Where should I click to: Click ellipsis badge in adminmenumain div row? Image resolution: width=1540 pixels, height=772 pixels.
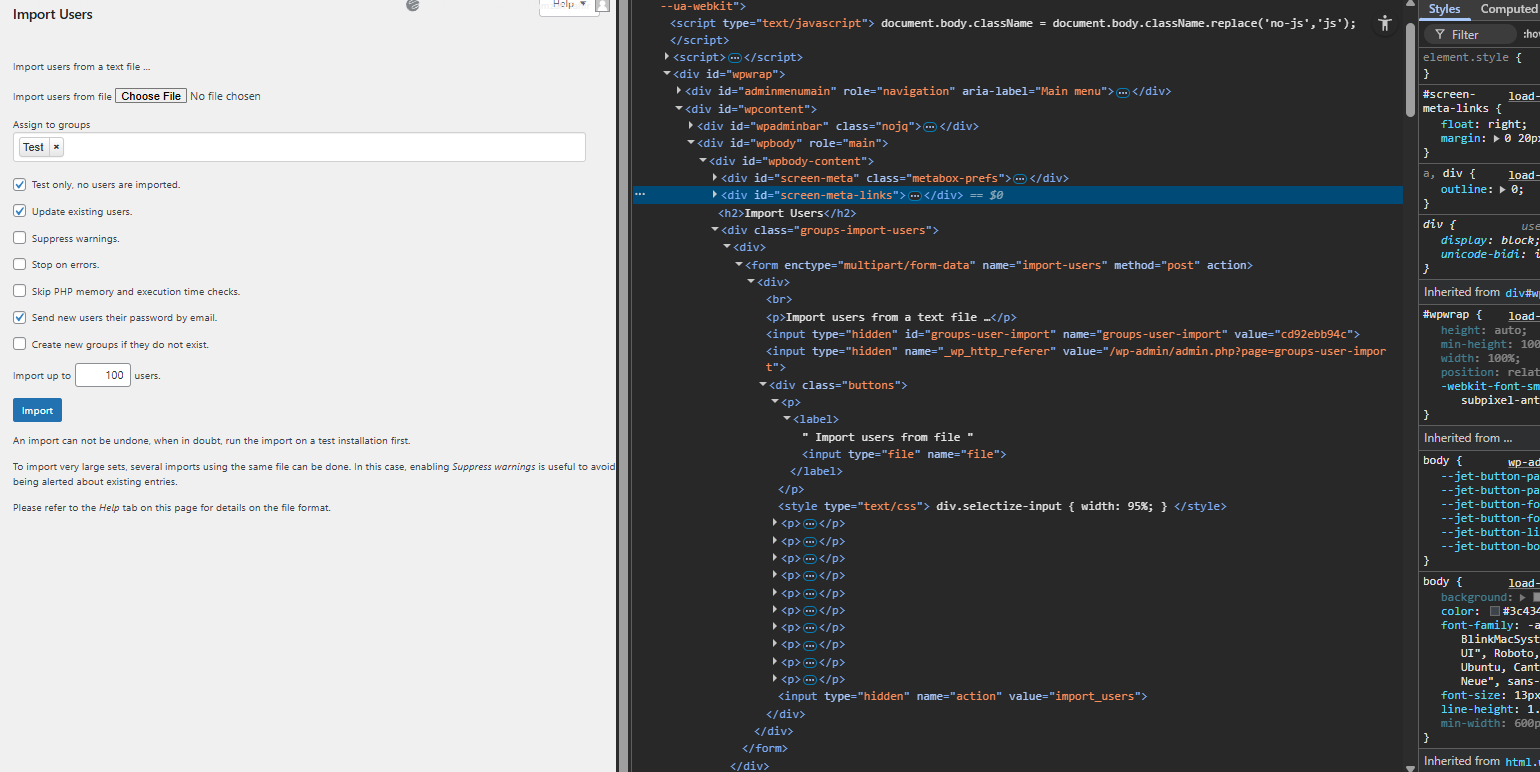[x=1123, y=92]
